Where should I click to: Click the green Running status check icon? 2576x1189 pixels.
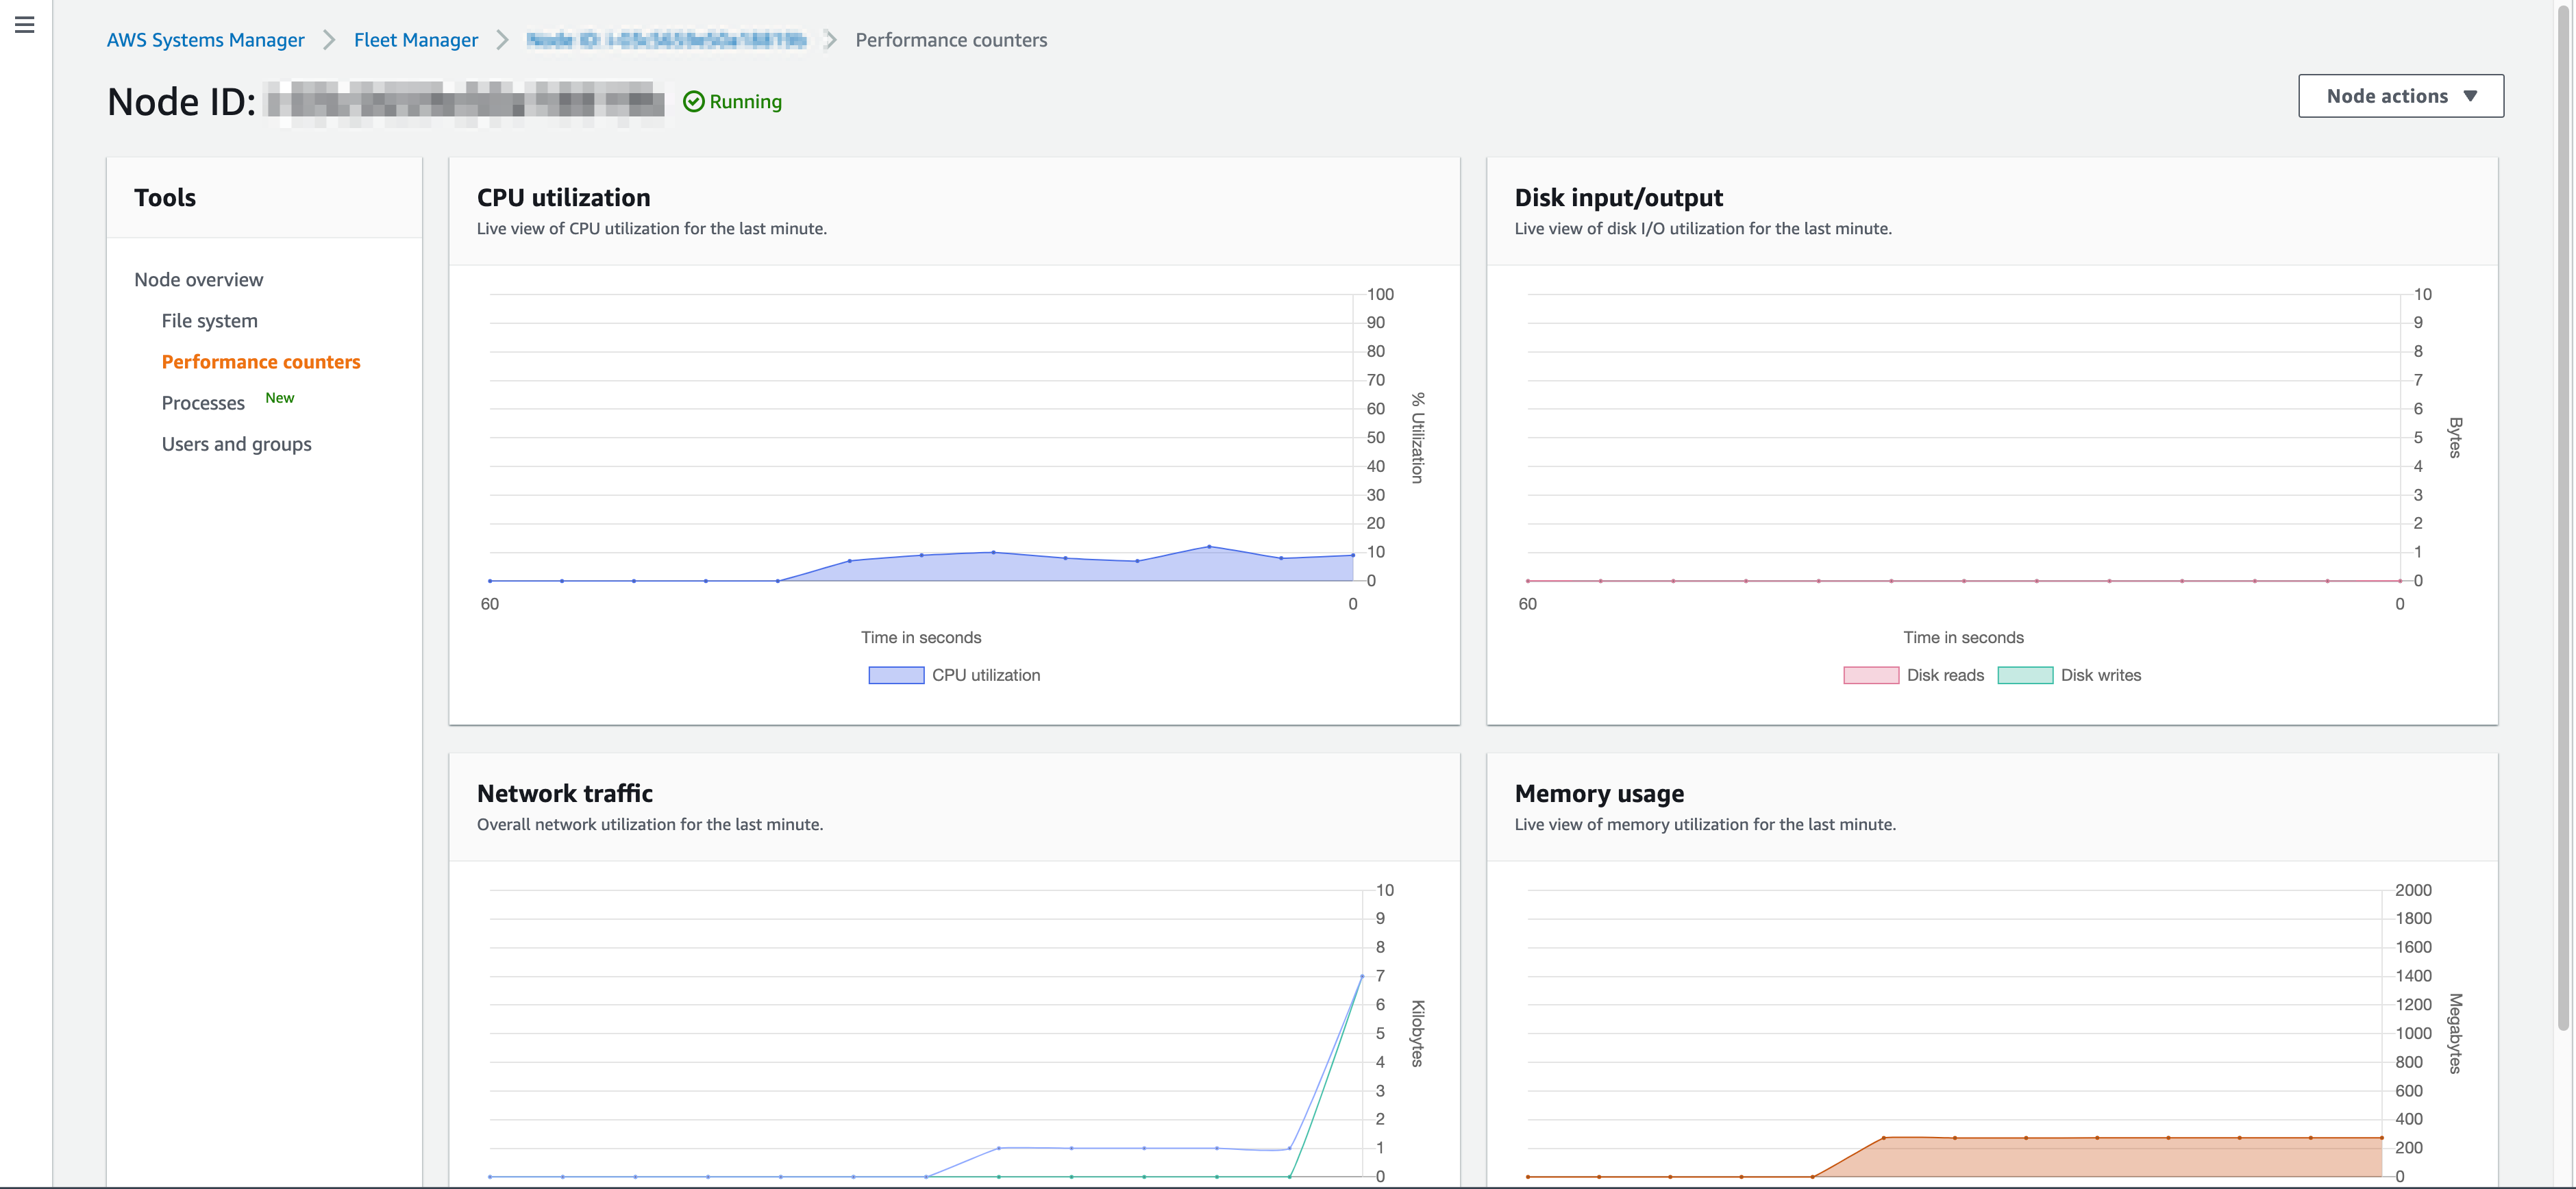[x=693, y=102]
